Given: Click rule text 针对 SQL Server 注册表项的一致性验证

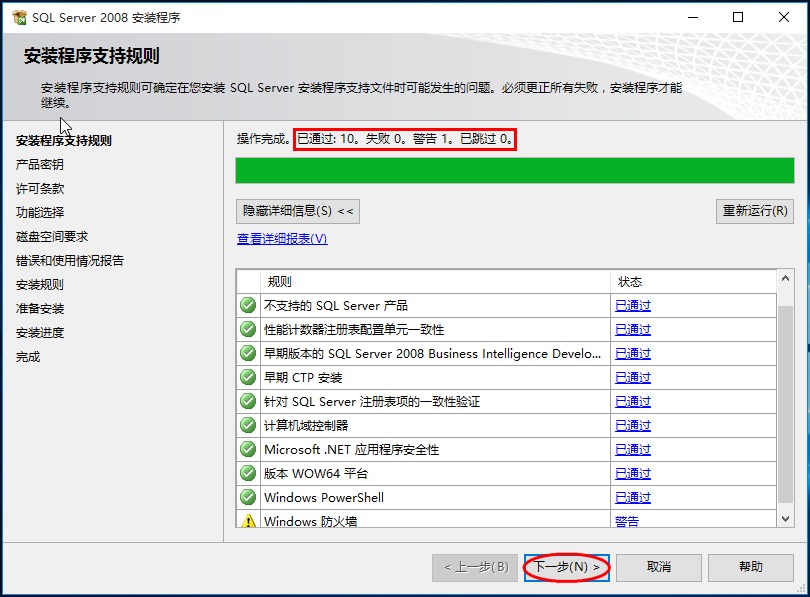Looking at the screenshot, I should pyautogui.click(x=372, y=402).
